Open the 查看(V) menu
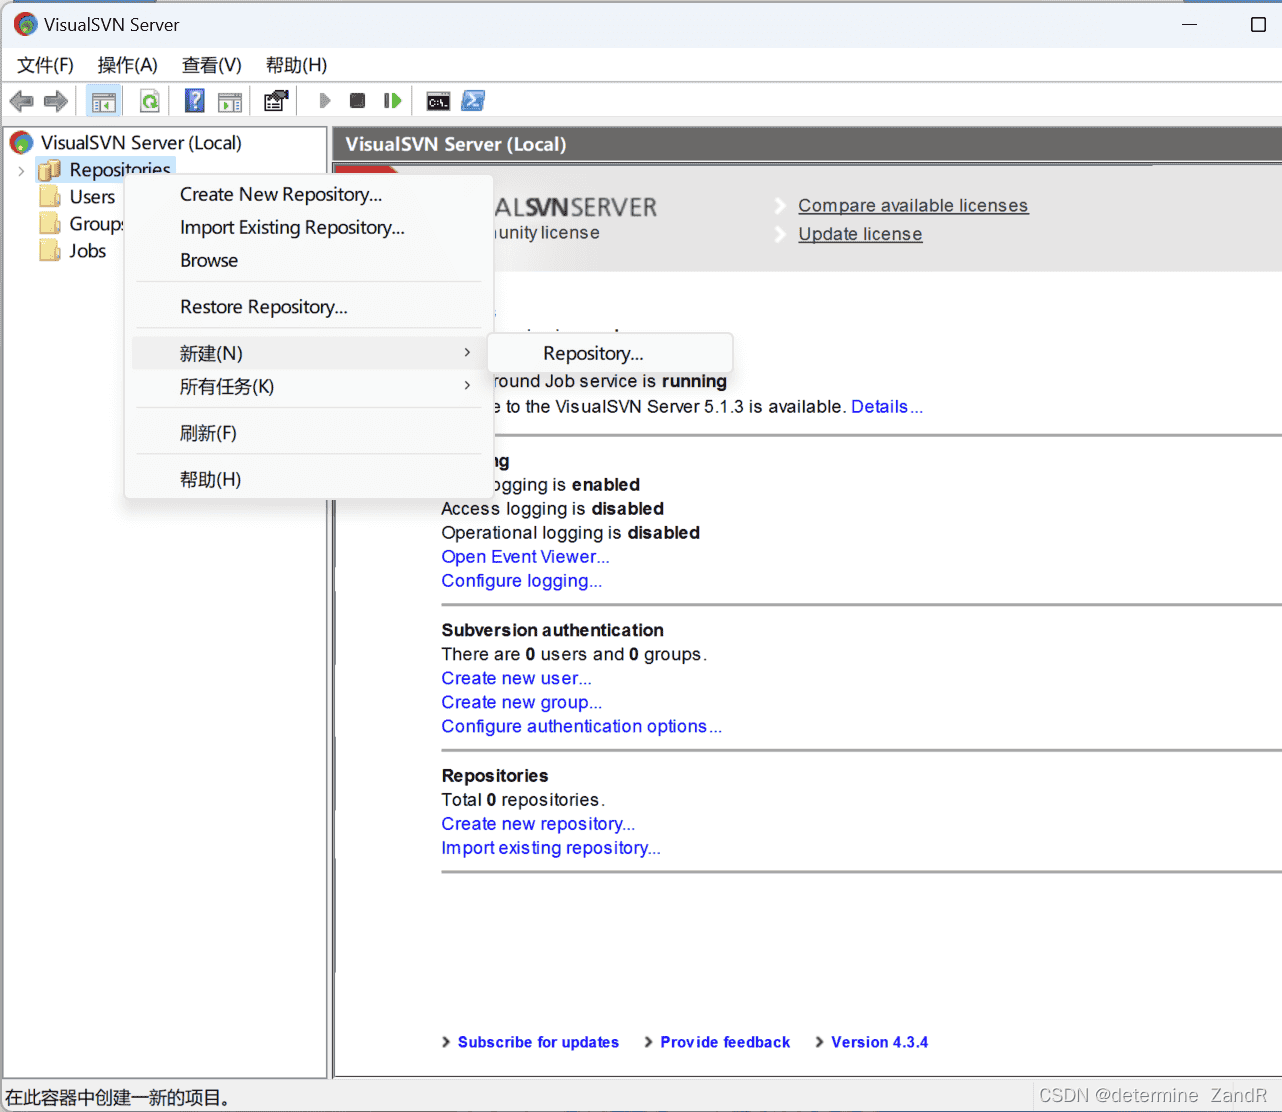Screen dimensions: 1282x1112 (x=210, y=65)
